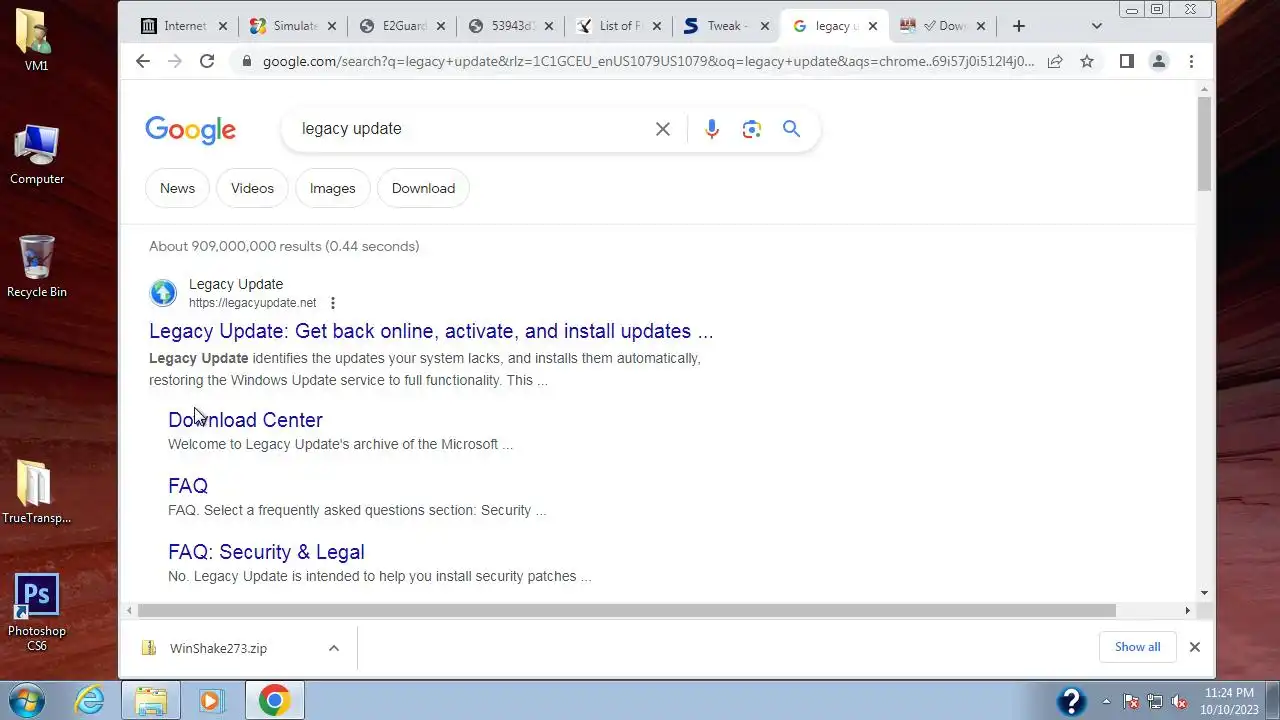Launch Internet Explorer from the taskbar
The height and width of the screenshot is (720, 1280).
coord(90,700)
